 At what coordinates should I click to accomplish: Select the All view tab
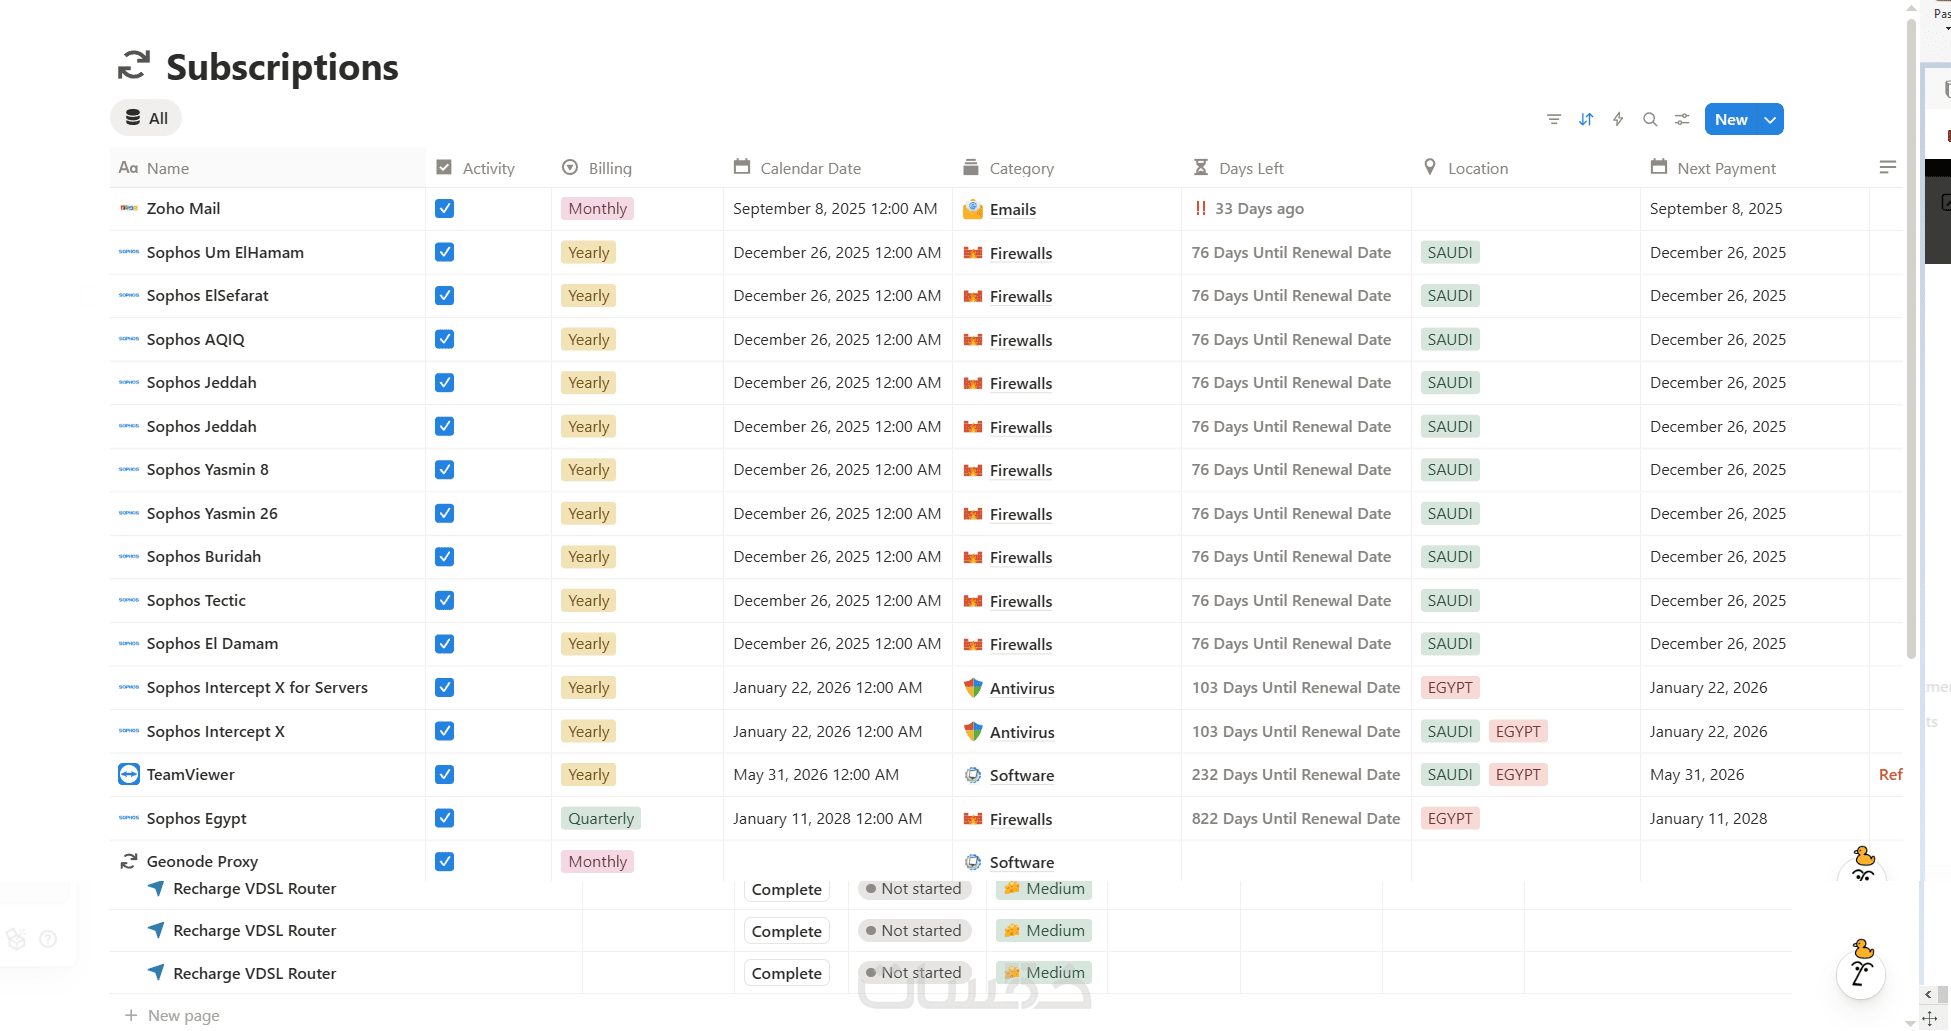pos(146,118)
